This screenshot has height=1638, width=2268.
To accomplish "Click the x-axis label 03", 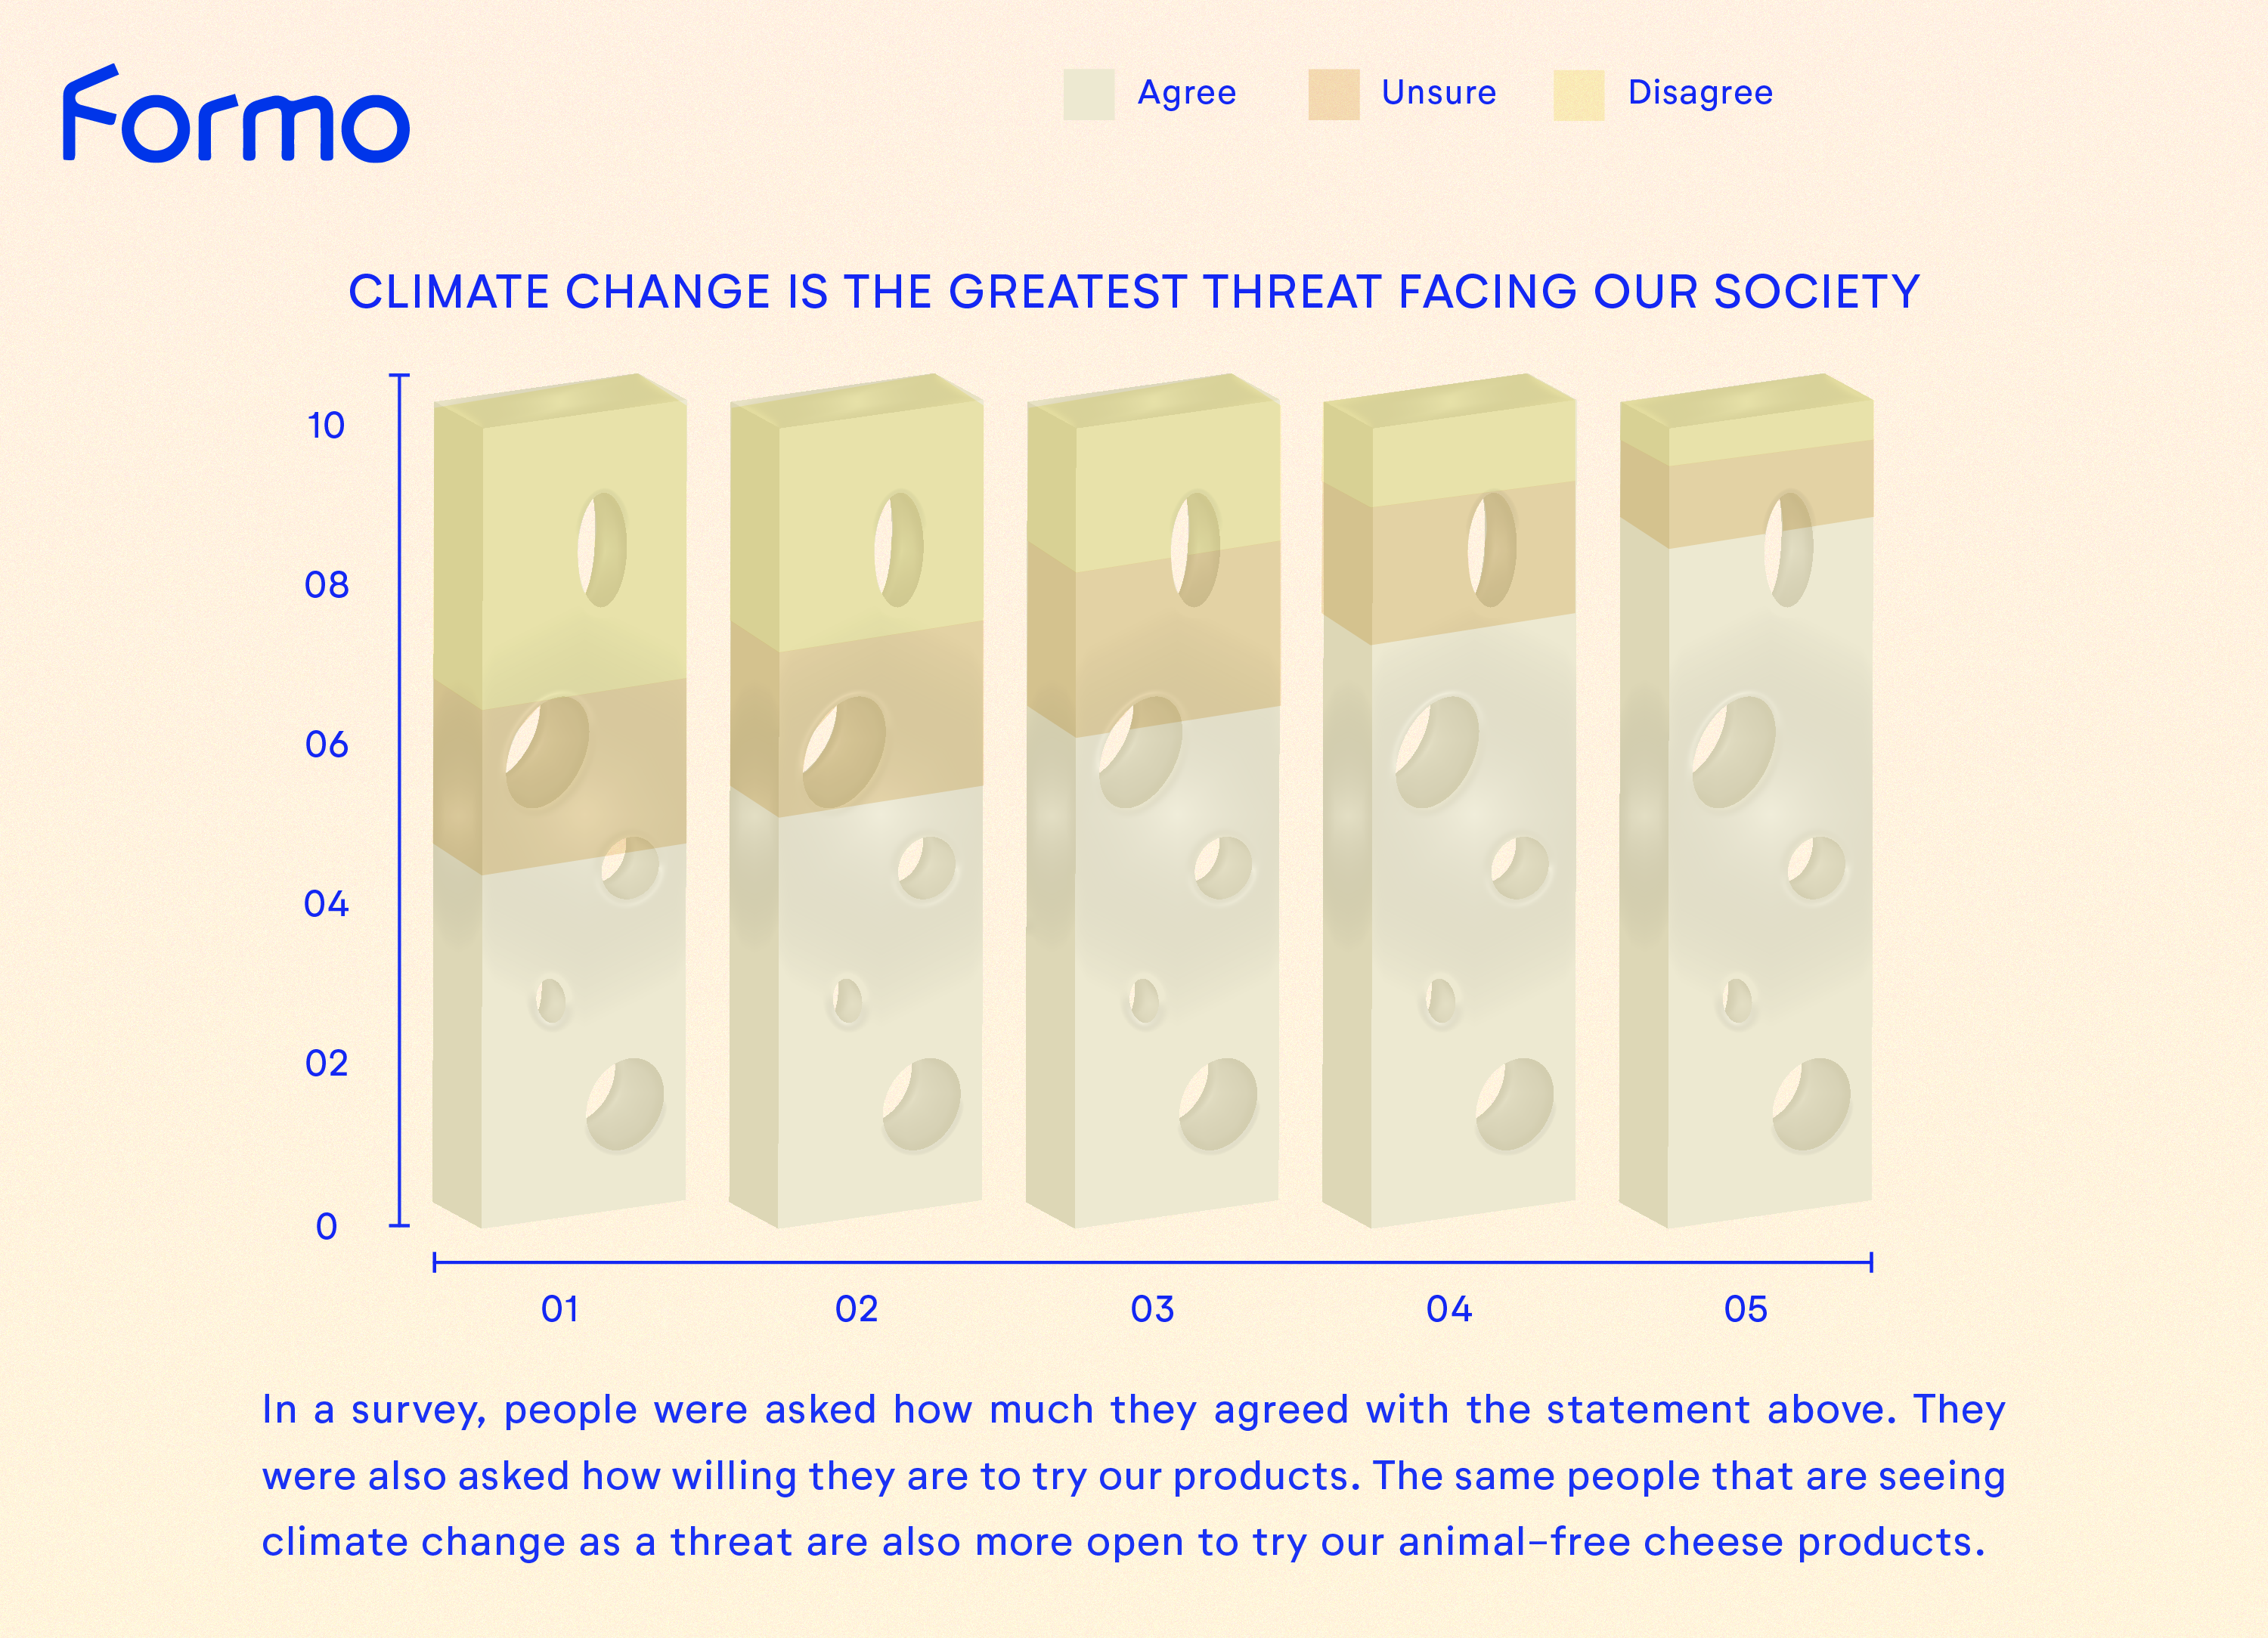I will [1153, 1309].
